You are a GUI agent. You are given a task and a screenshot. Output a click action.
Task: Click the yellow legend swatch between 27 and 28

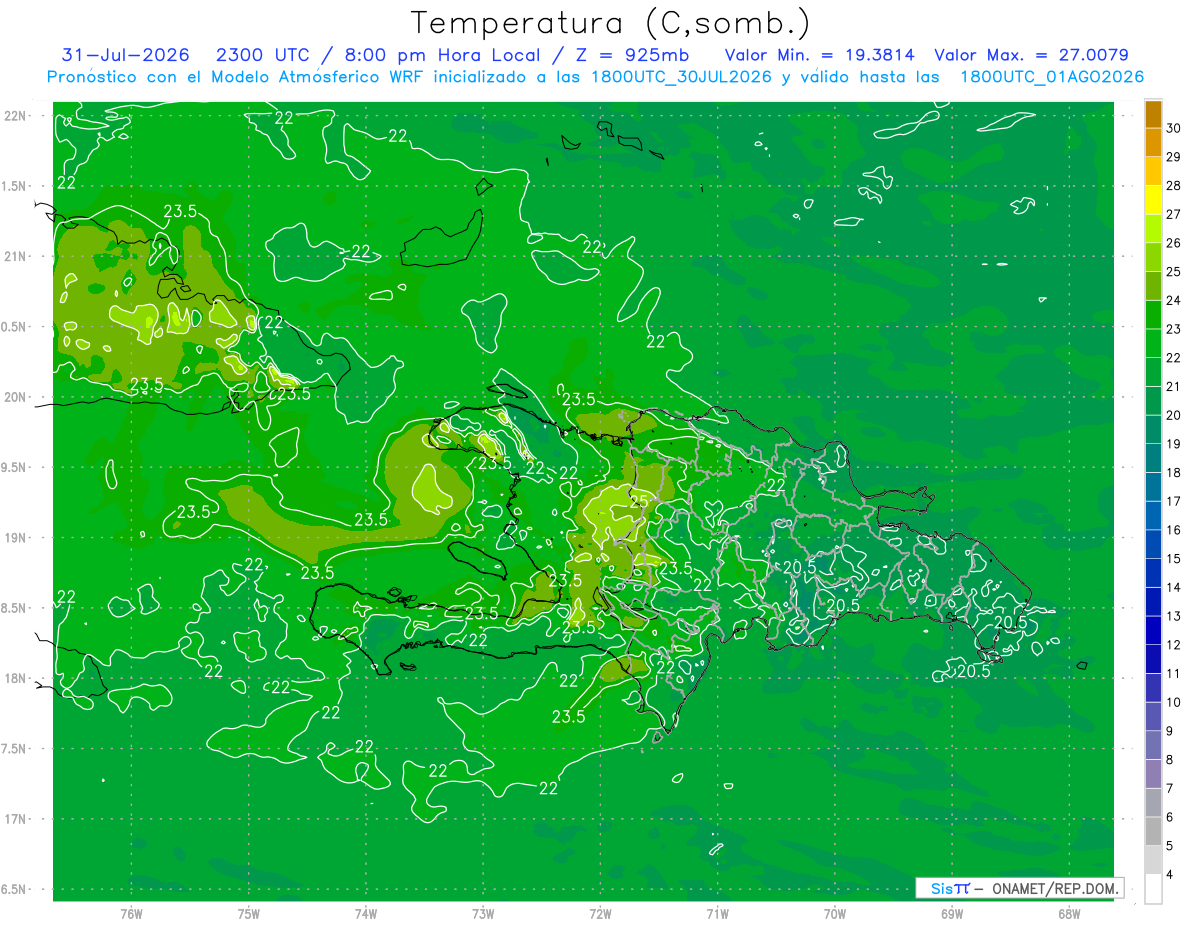pos(1153,200)
